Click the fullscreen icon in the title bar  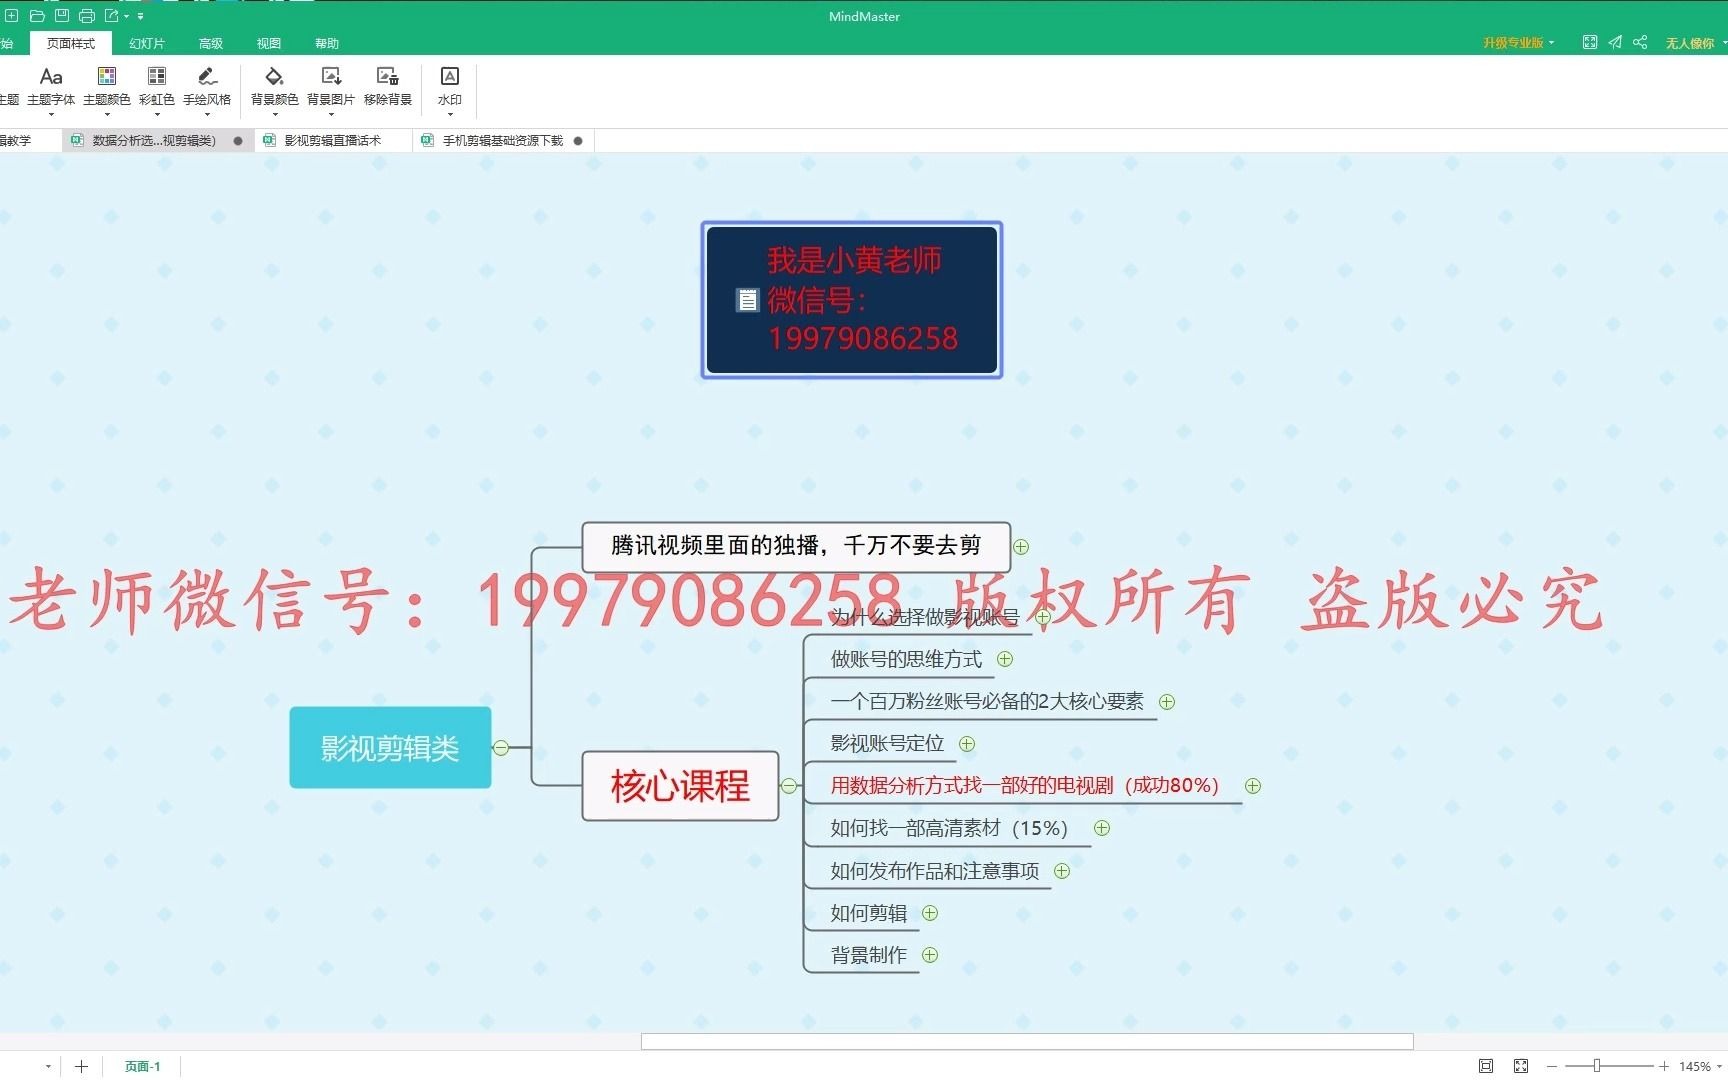1590,42
